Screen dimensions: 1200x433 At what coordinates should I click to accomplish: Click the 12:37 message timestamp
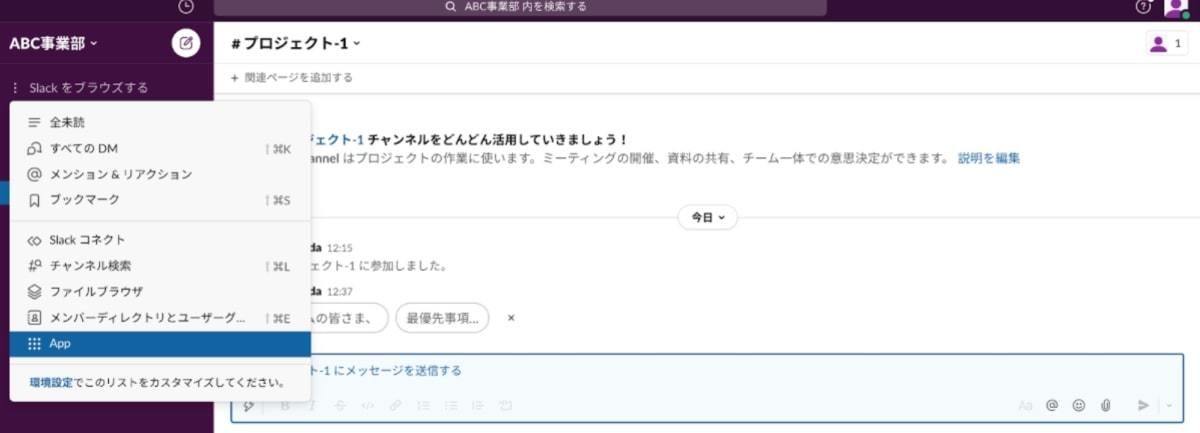point(340,292)
